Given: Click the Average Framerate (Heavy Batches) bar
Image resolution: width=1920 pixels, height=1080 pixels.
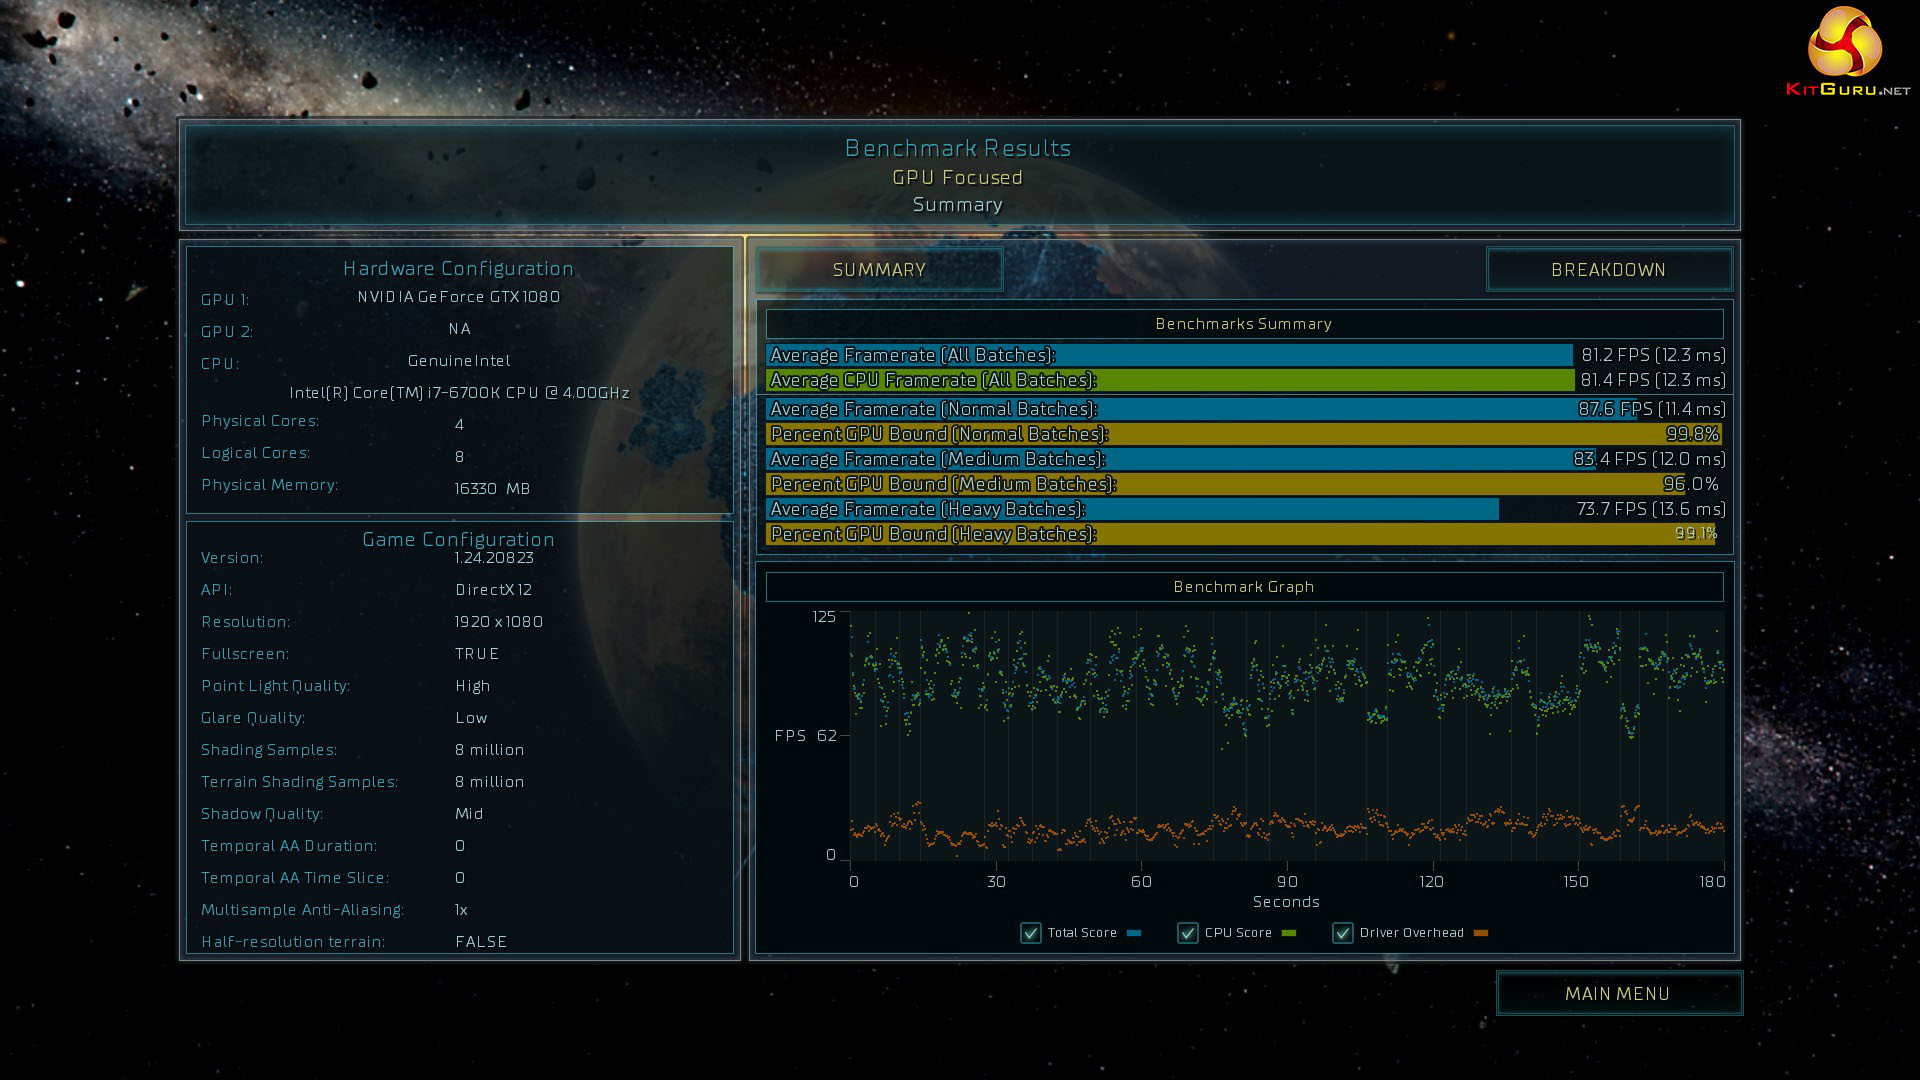Looking at the screenshot, I should (x=1130, y=509).
